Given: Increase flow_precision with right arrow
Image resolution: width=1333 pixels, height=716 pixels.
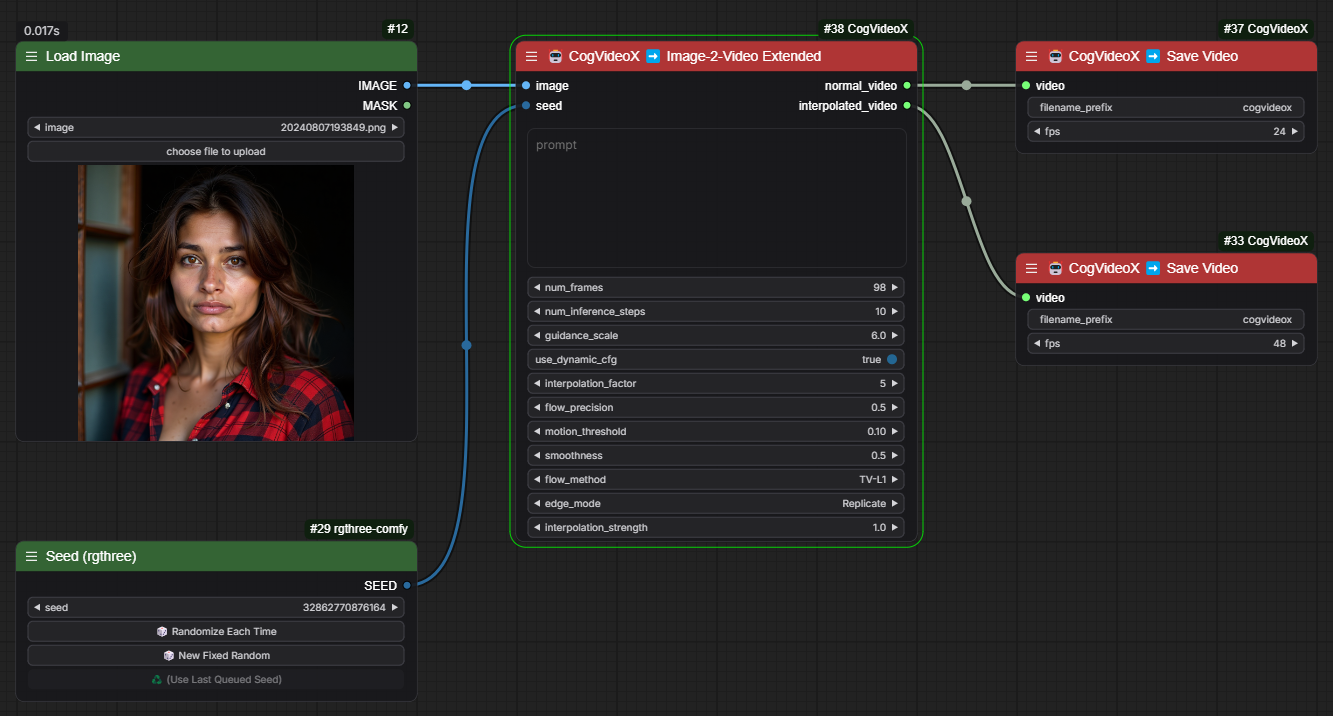Looking at the screenshot, I should pos(895,408).
